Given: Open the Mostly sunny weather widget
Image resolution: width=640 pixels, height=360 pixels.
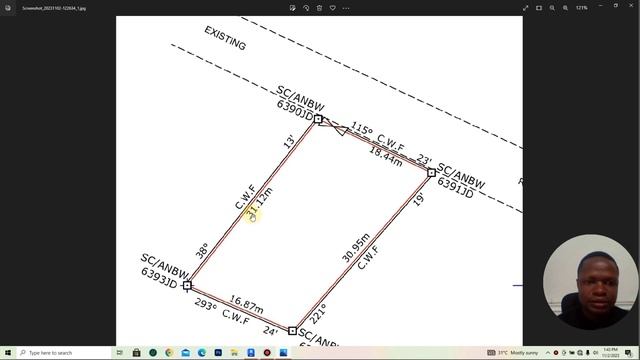Looking at the screenshot, I should tap(513, 353).
